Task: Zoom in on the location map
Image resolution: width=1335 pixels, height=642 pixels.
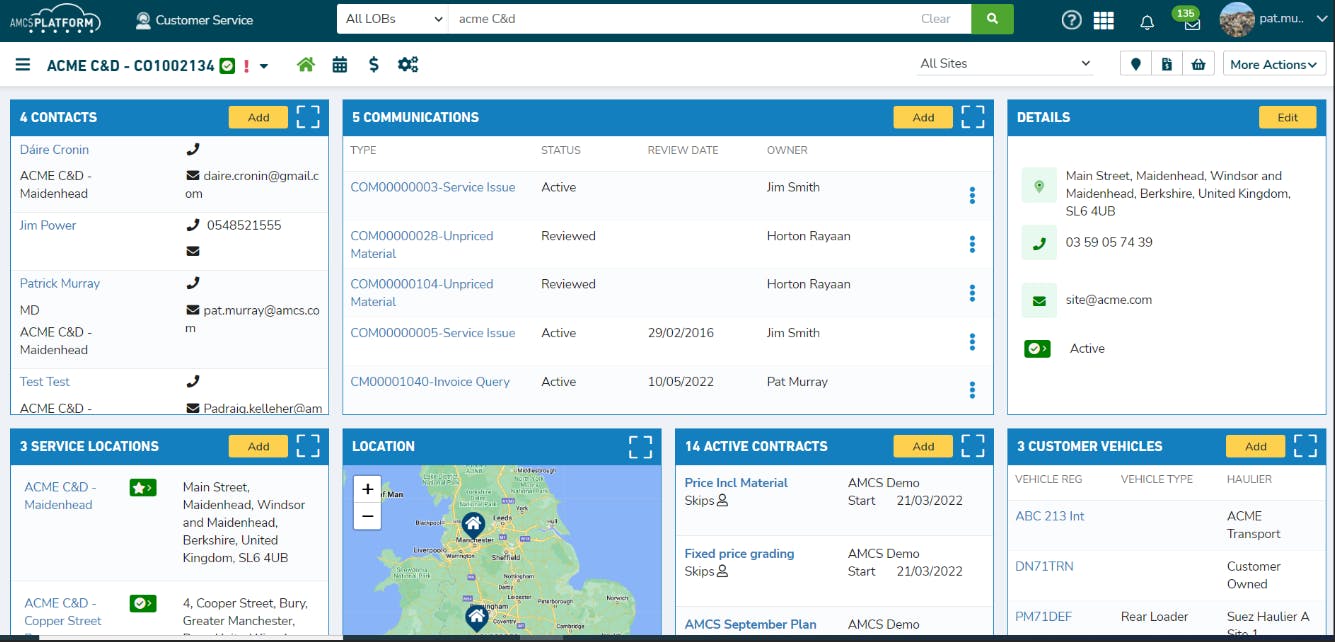Action: click(x=367, y=489)
